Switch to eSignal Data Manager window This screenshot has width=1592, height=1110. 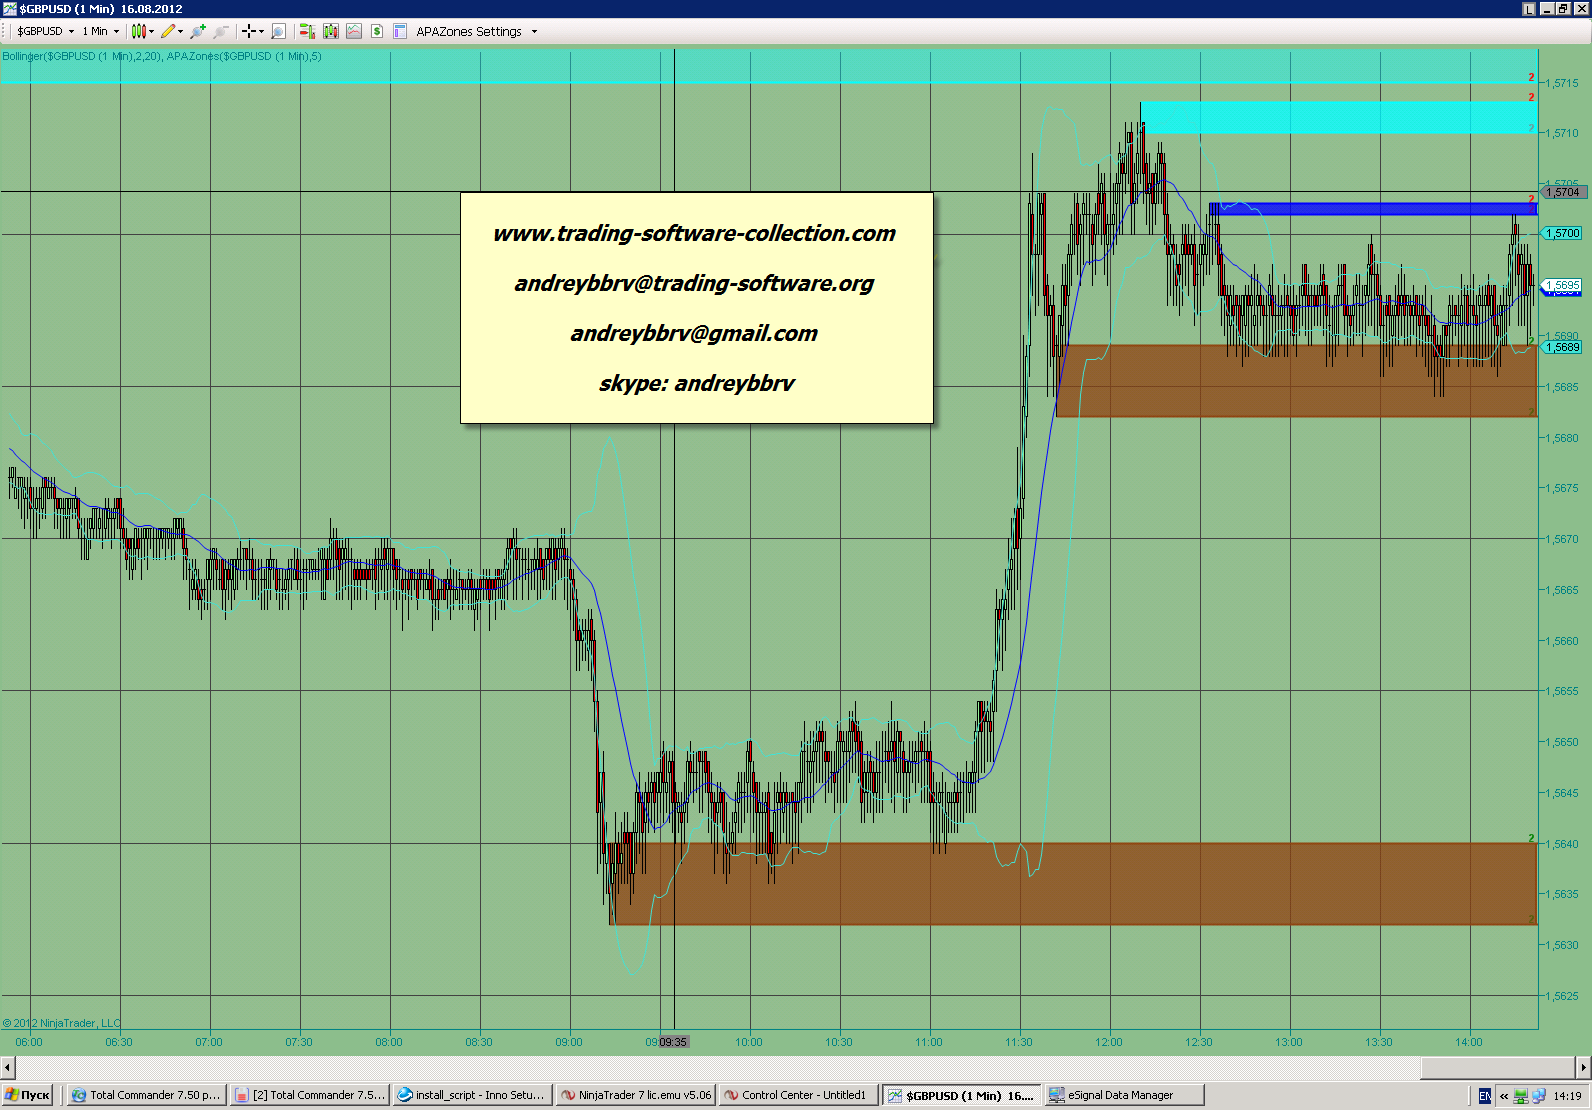click(x=1123, y=1095)
